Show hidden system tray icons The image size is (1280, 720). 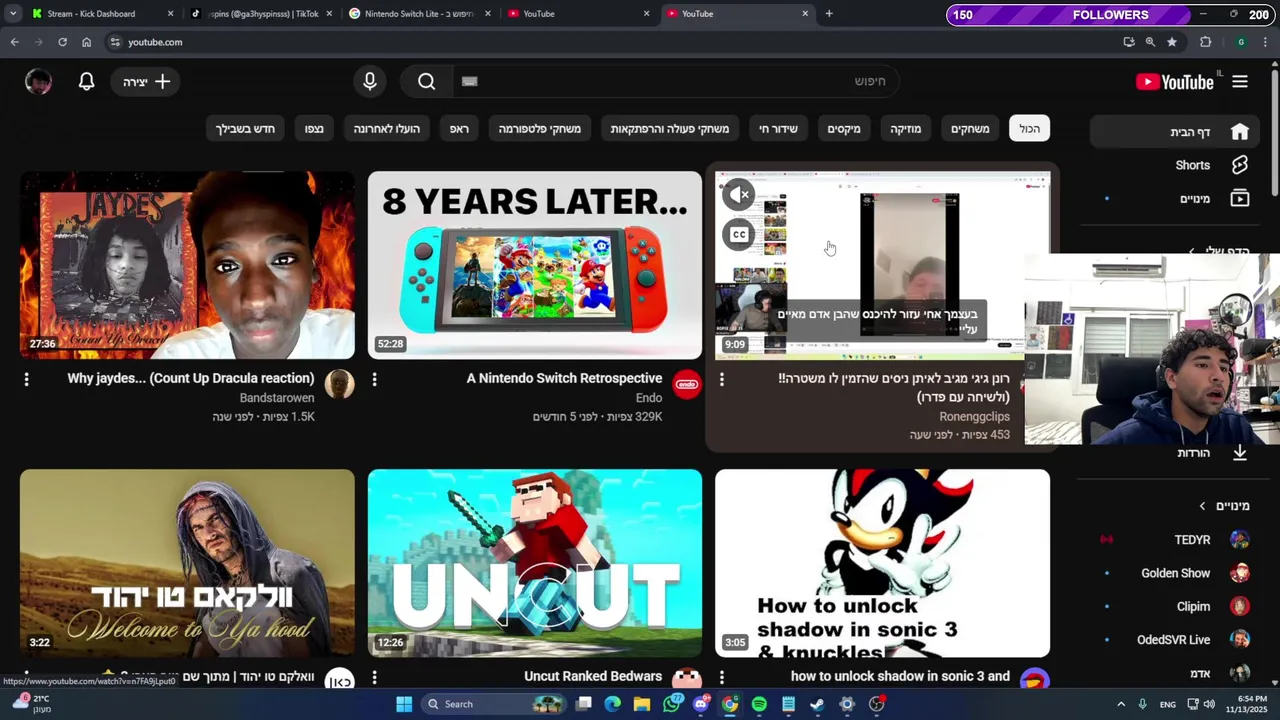pyautogui.click(x=1121, y=704)
